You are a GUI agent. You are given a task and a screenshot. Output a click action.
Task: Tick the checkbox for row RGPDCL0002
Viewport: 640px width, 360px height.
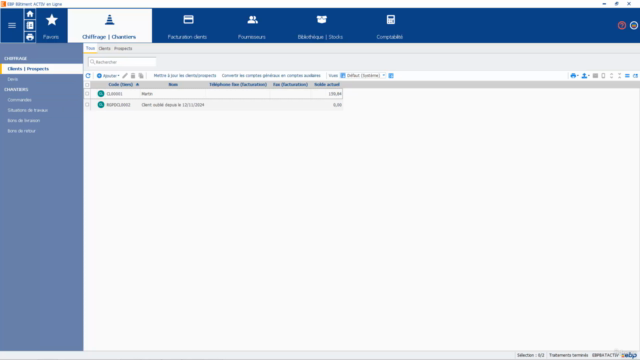(87, 105)
